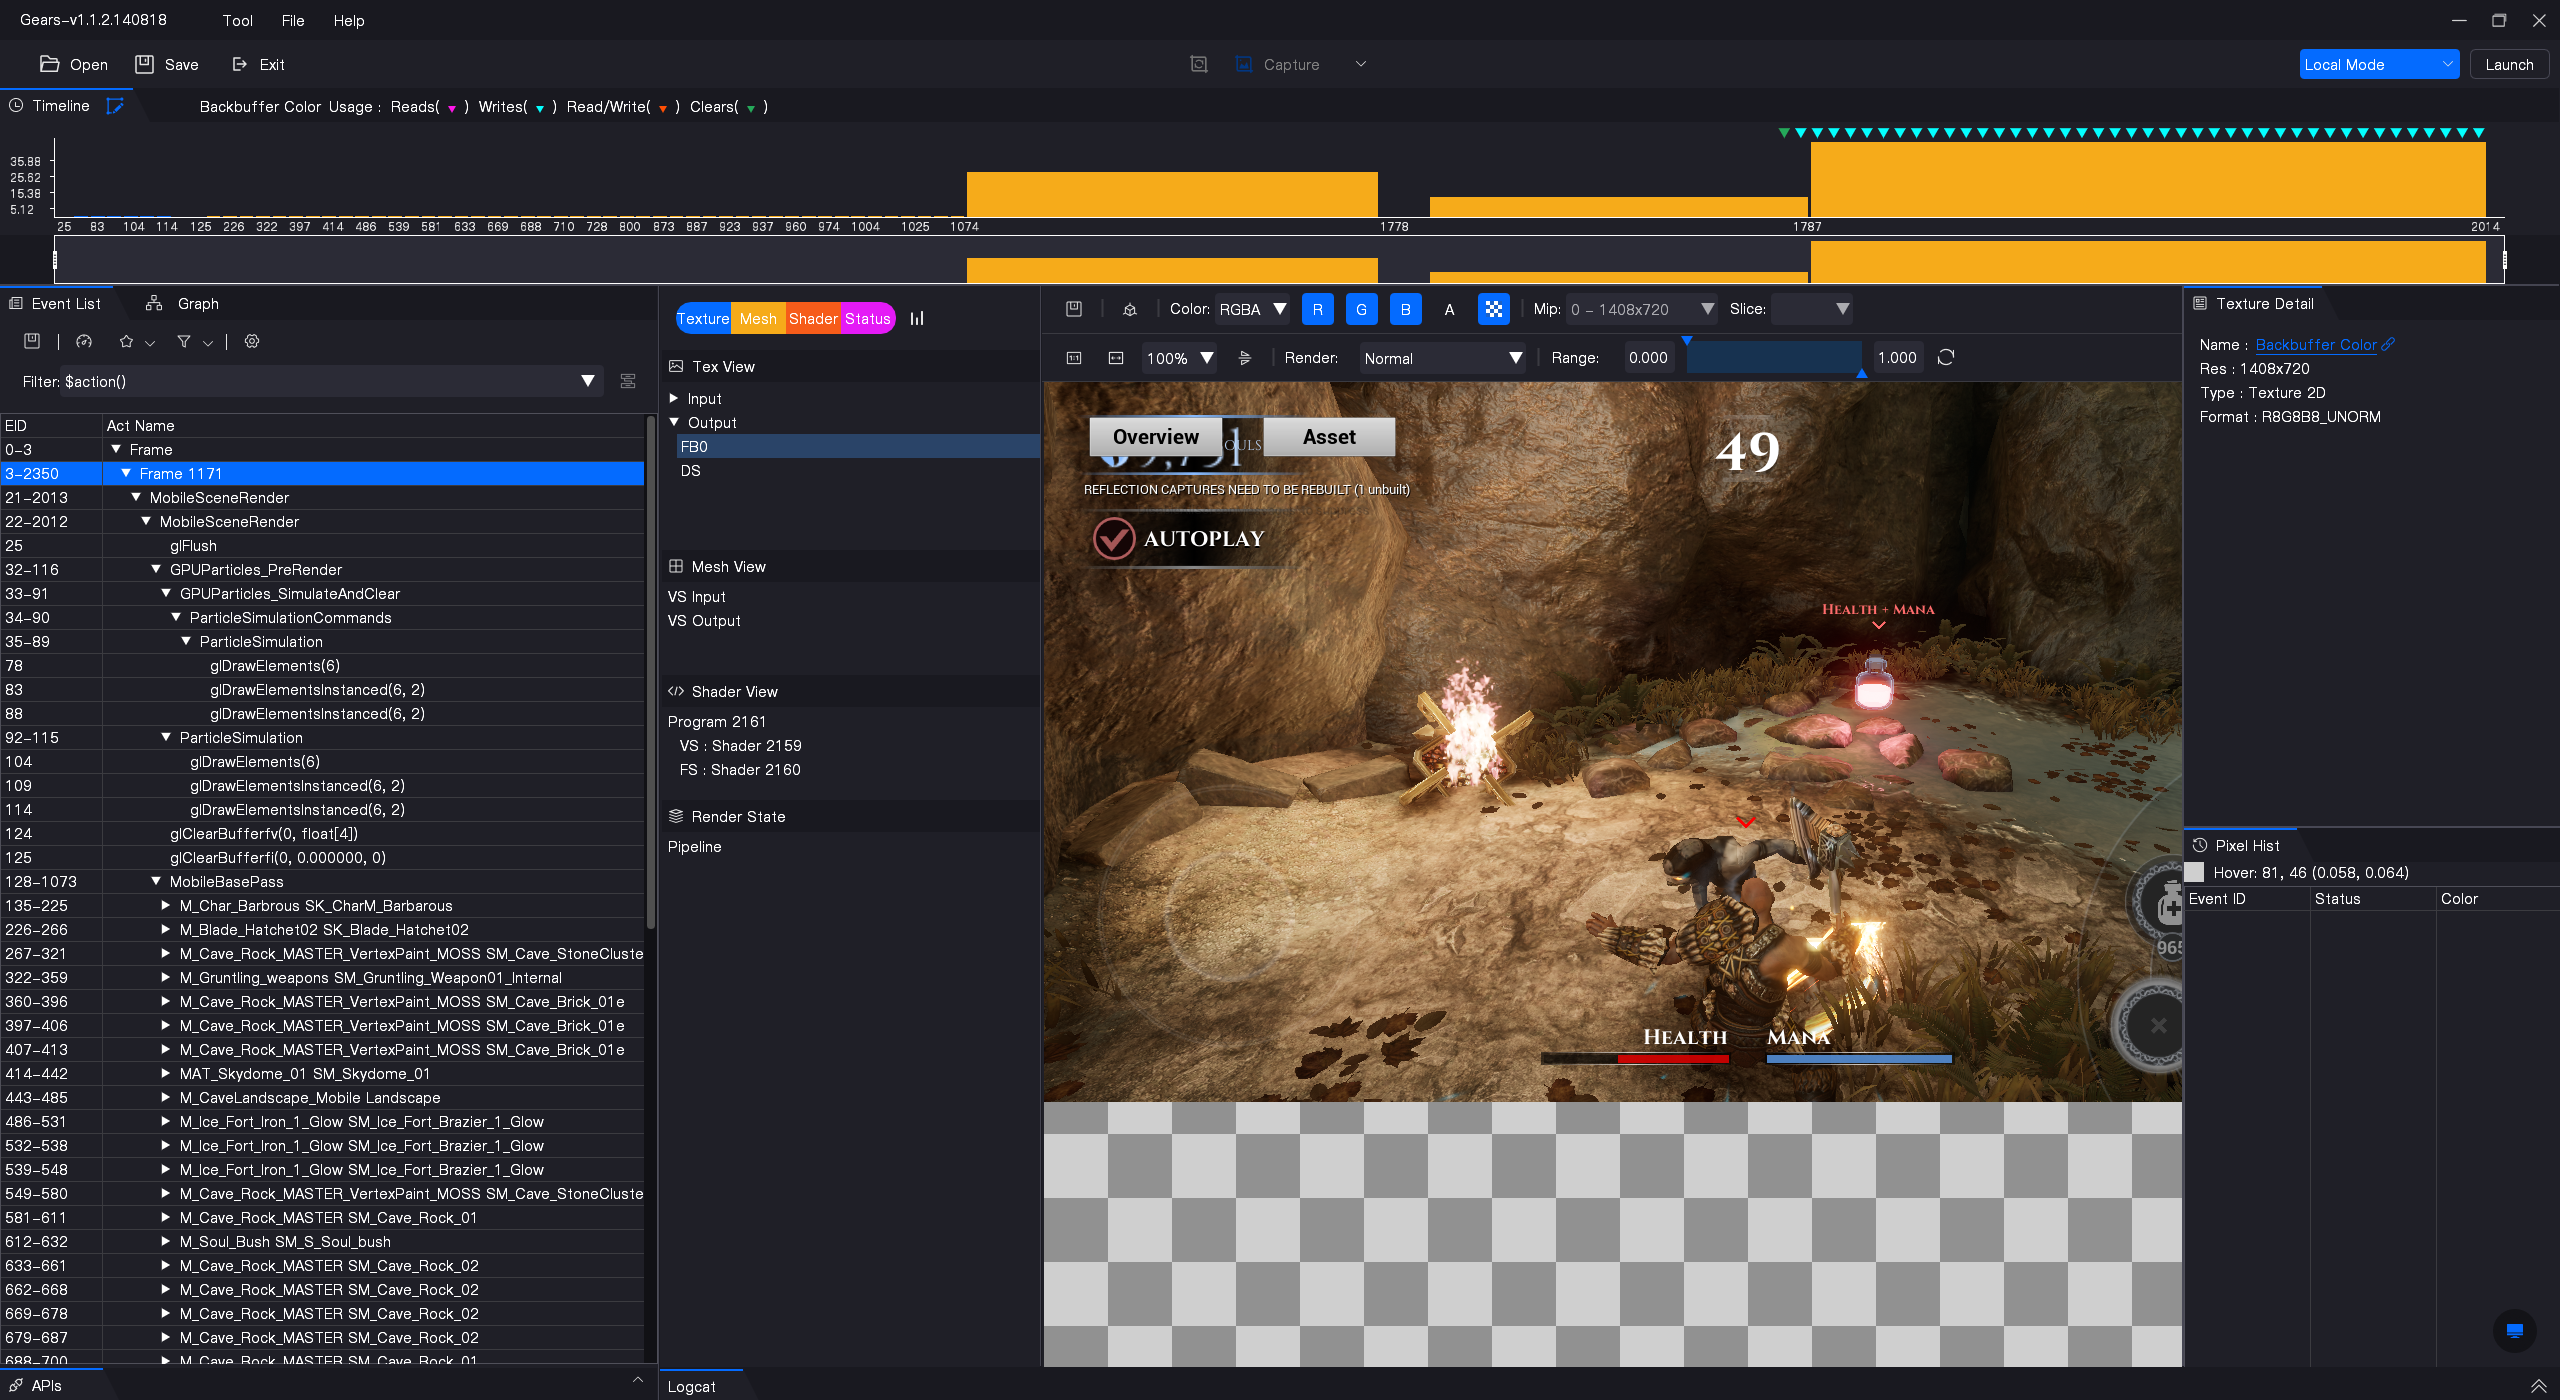Toggle Clears marker in usage legend

(751, 108)
